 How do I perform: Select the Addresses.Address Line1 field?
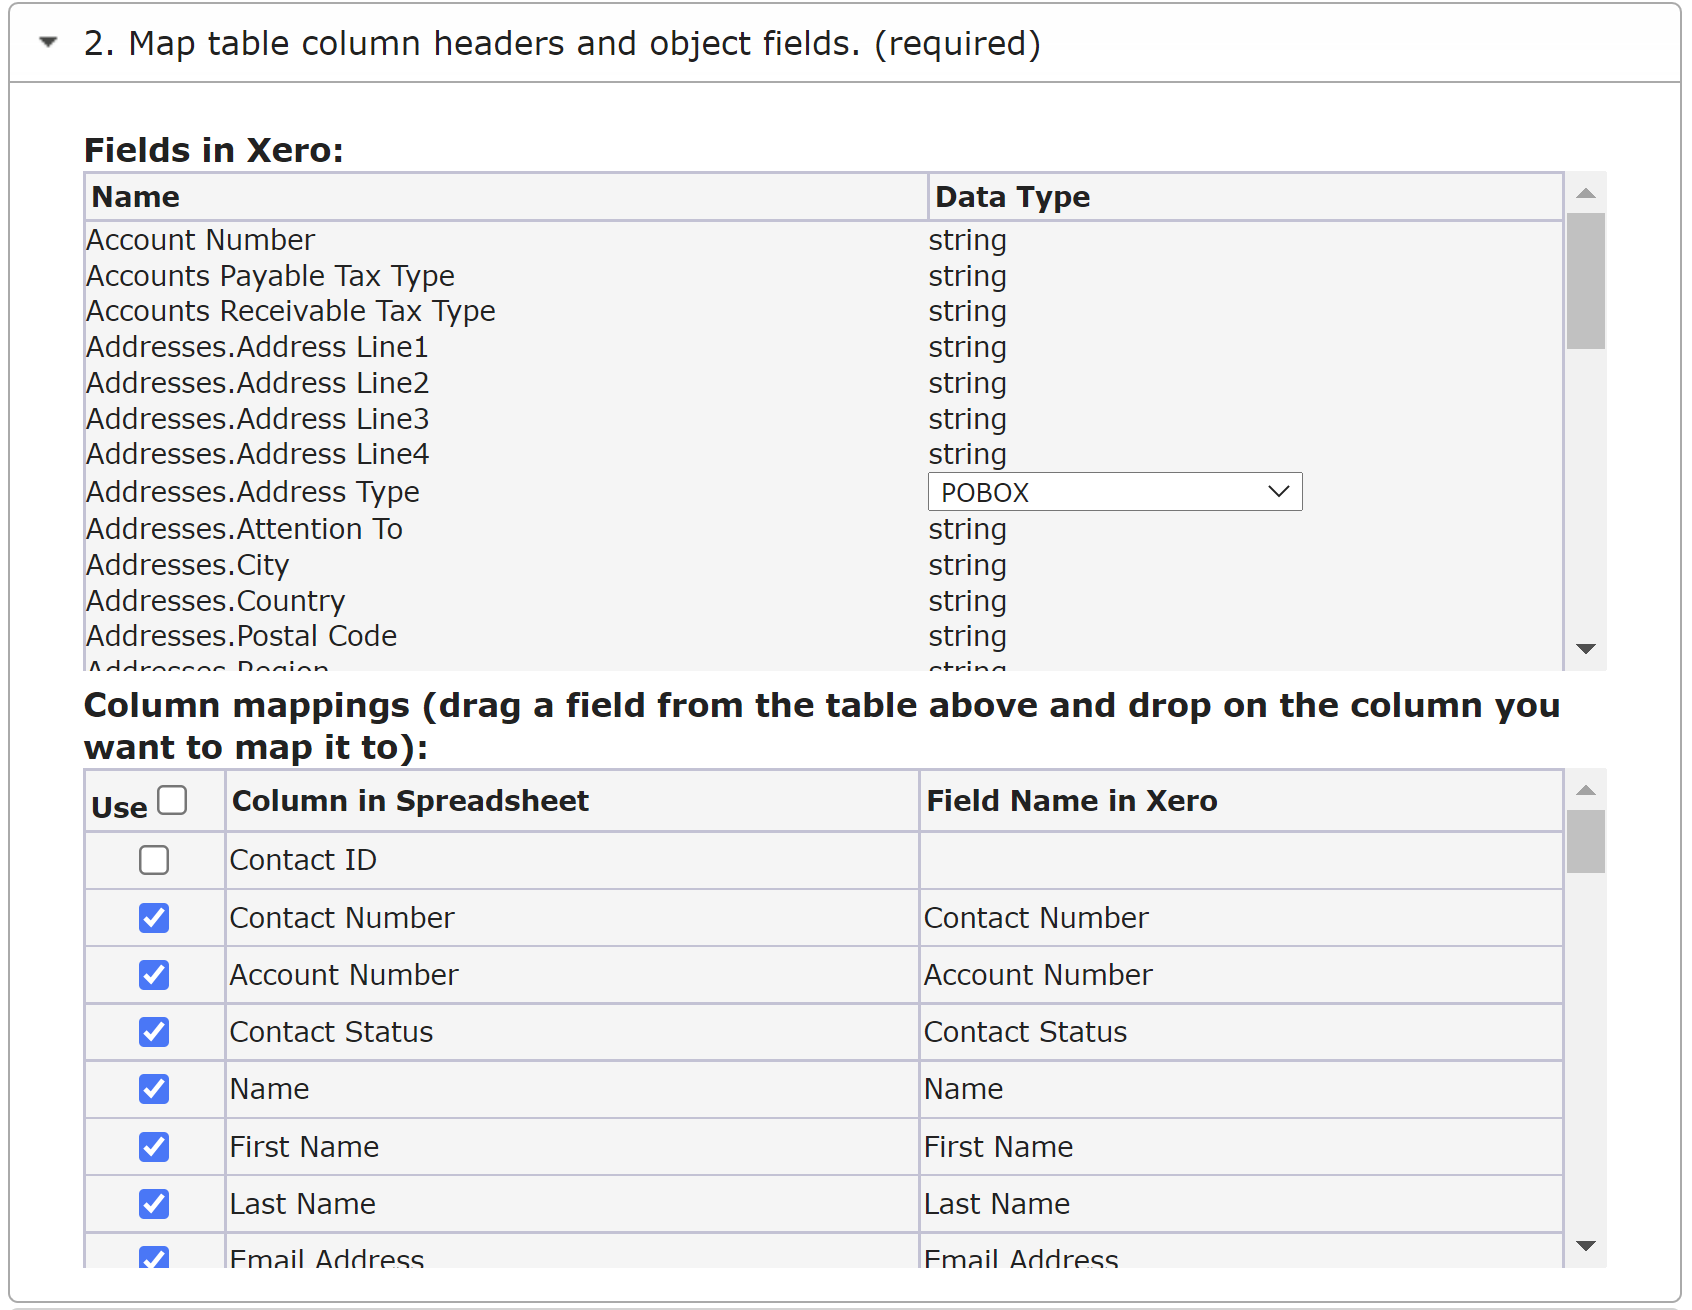pyautogui.click(x=257, y=347)
